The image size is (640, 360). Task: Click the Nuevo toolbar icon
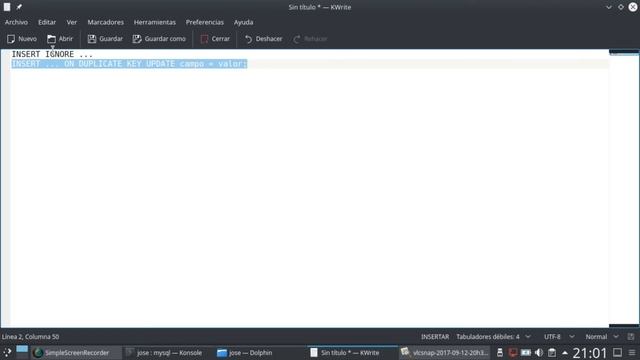[x=22, y=39]
